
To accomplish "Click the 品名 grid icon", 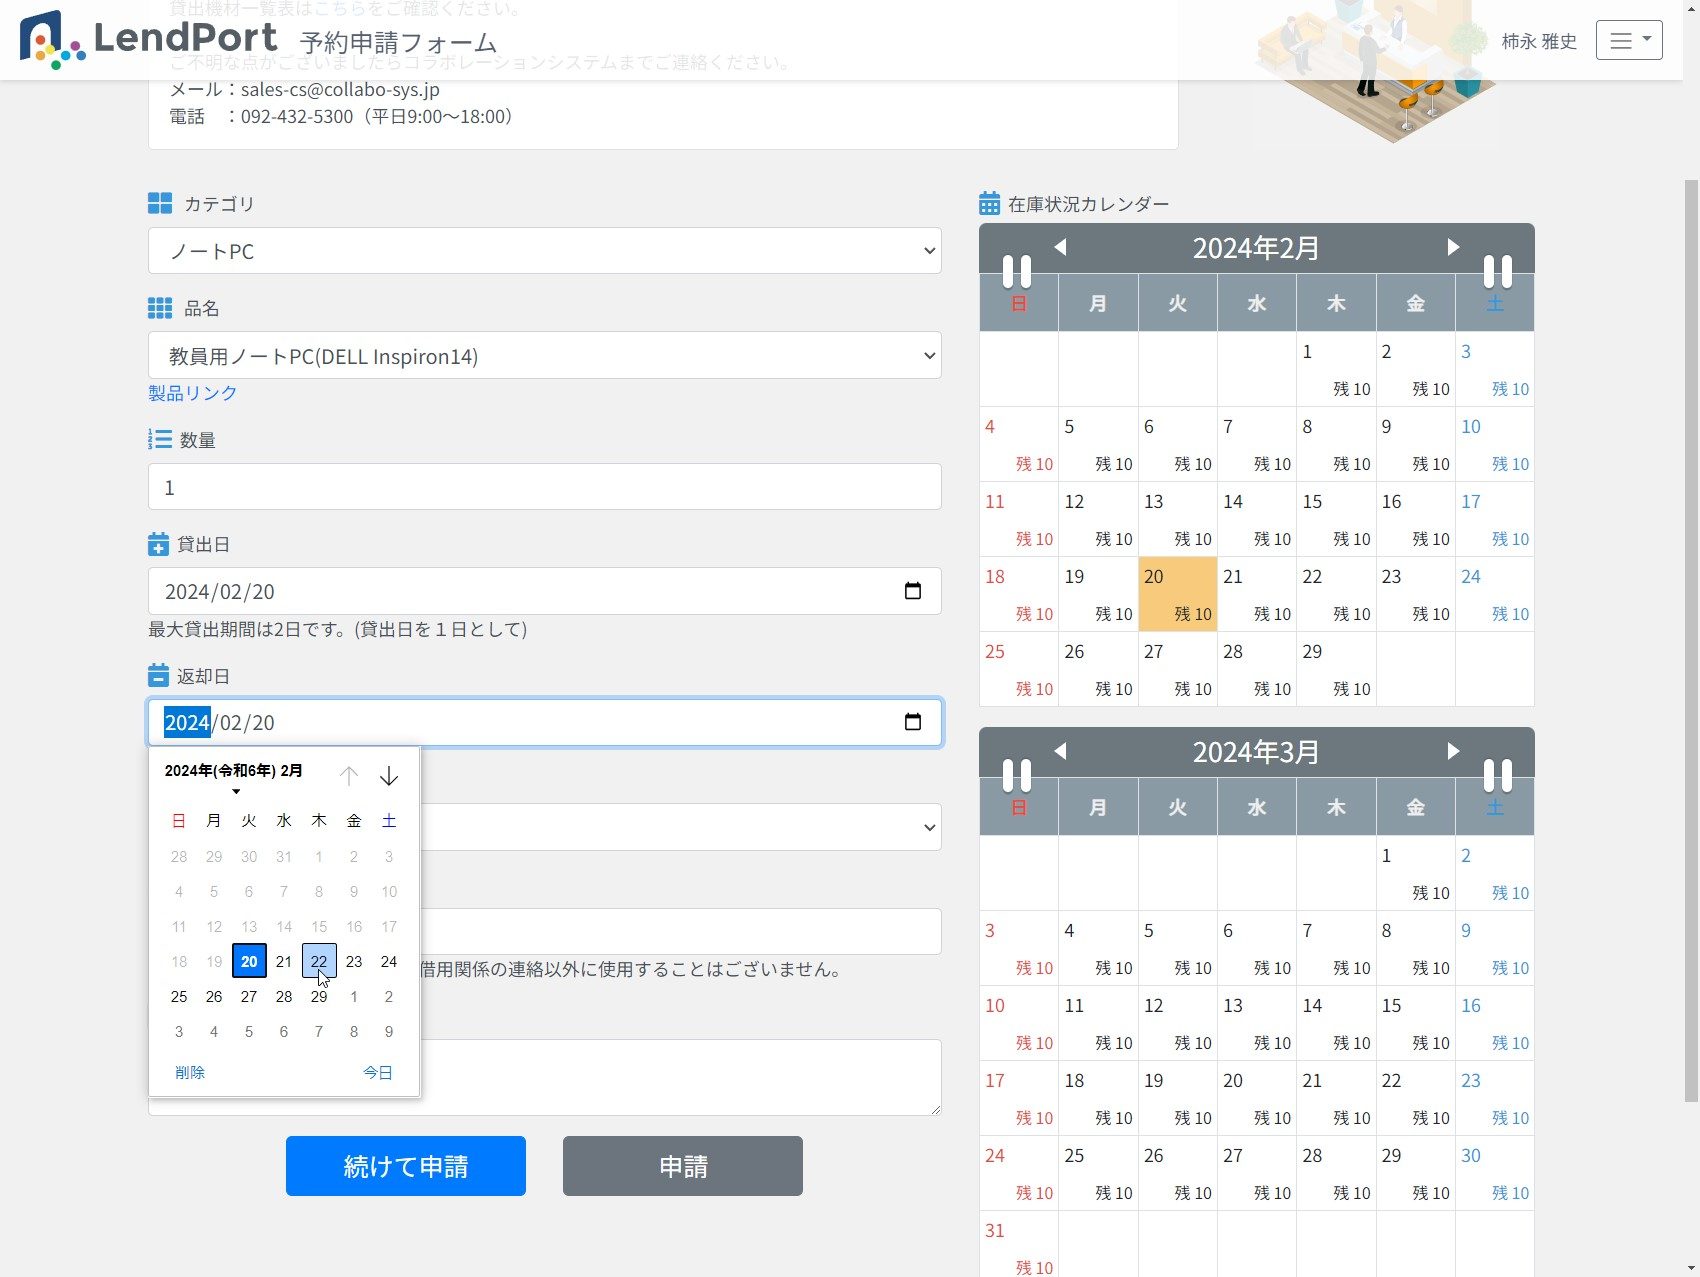I will point(160,308).
